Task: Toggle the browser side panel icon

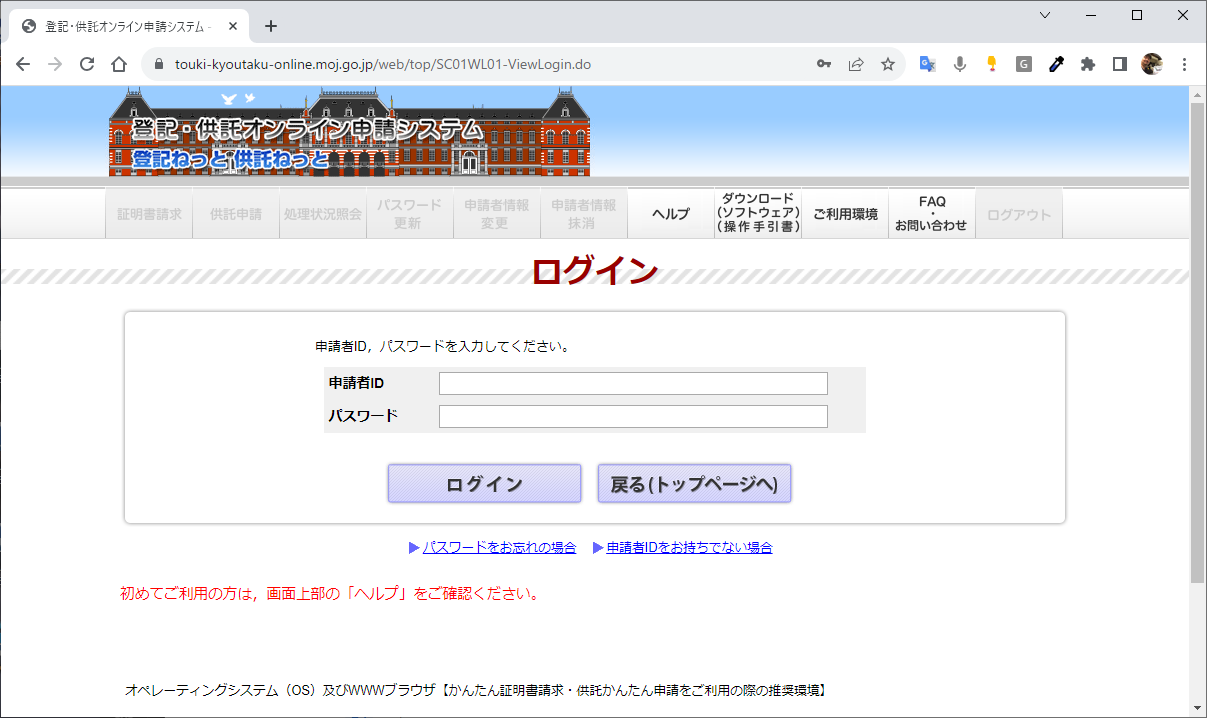Action: click(1120, 64)
